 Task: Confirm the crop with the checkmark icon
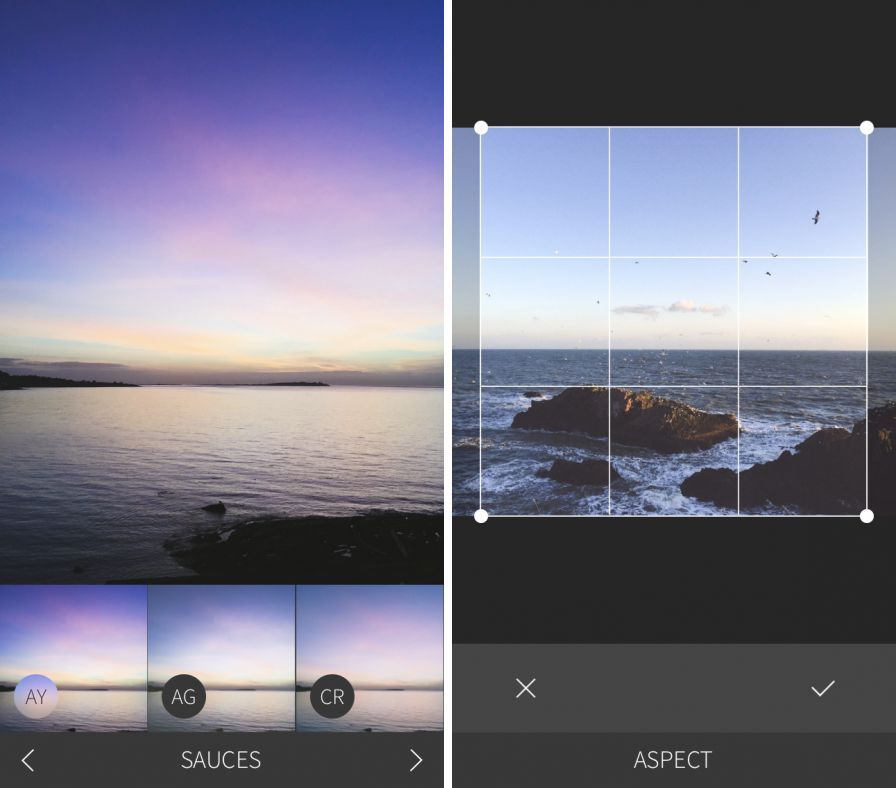click(x=822, y=688)
